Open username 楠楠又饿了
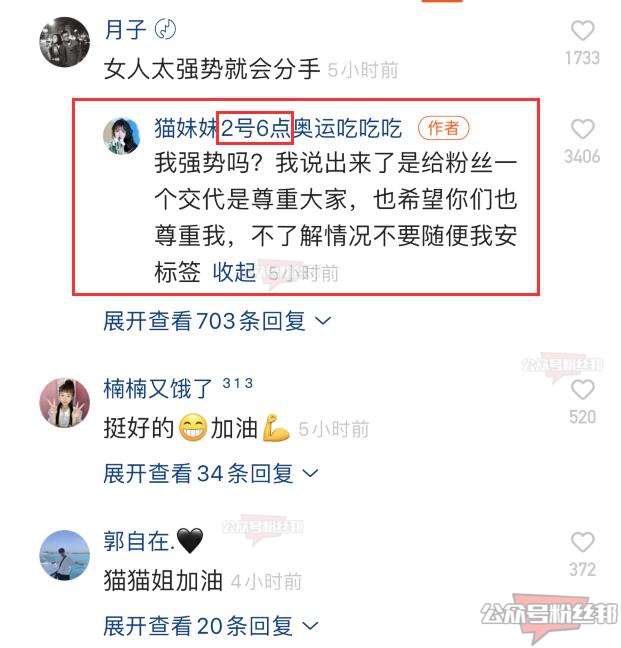621x648 pixels. (x=158, y=389)
